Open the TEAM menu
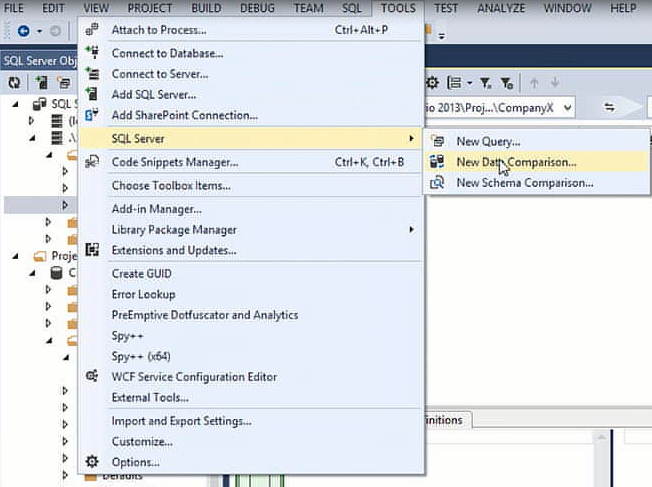The height and width of the screenshot is (487, 652). click(x=308, y=8)
